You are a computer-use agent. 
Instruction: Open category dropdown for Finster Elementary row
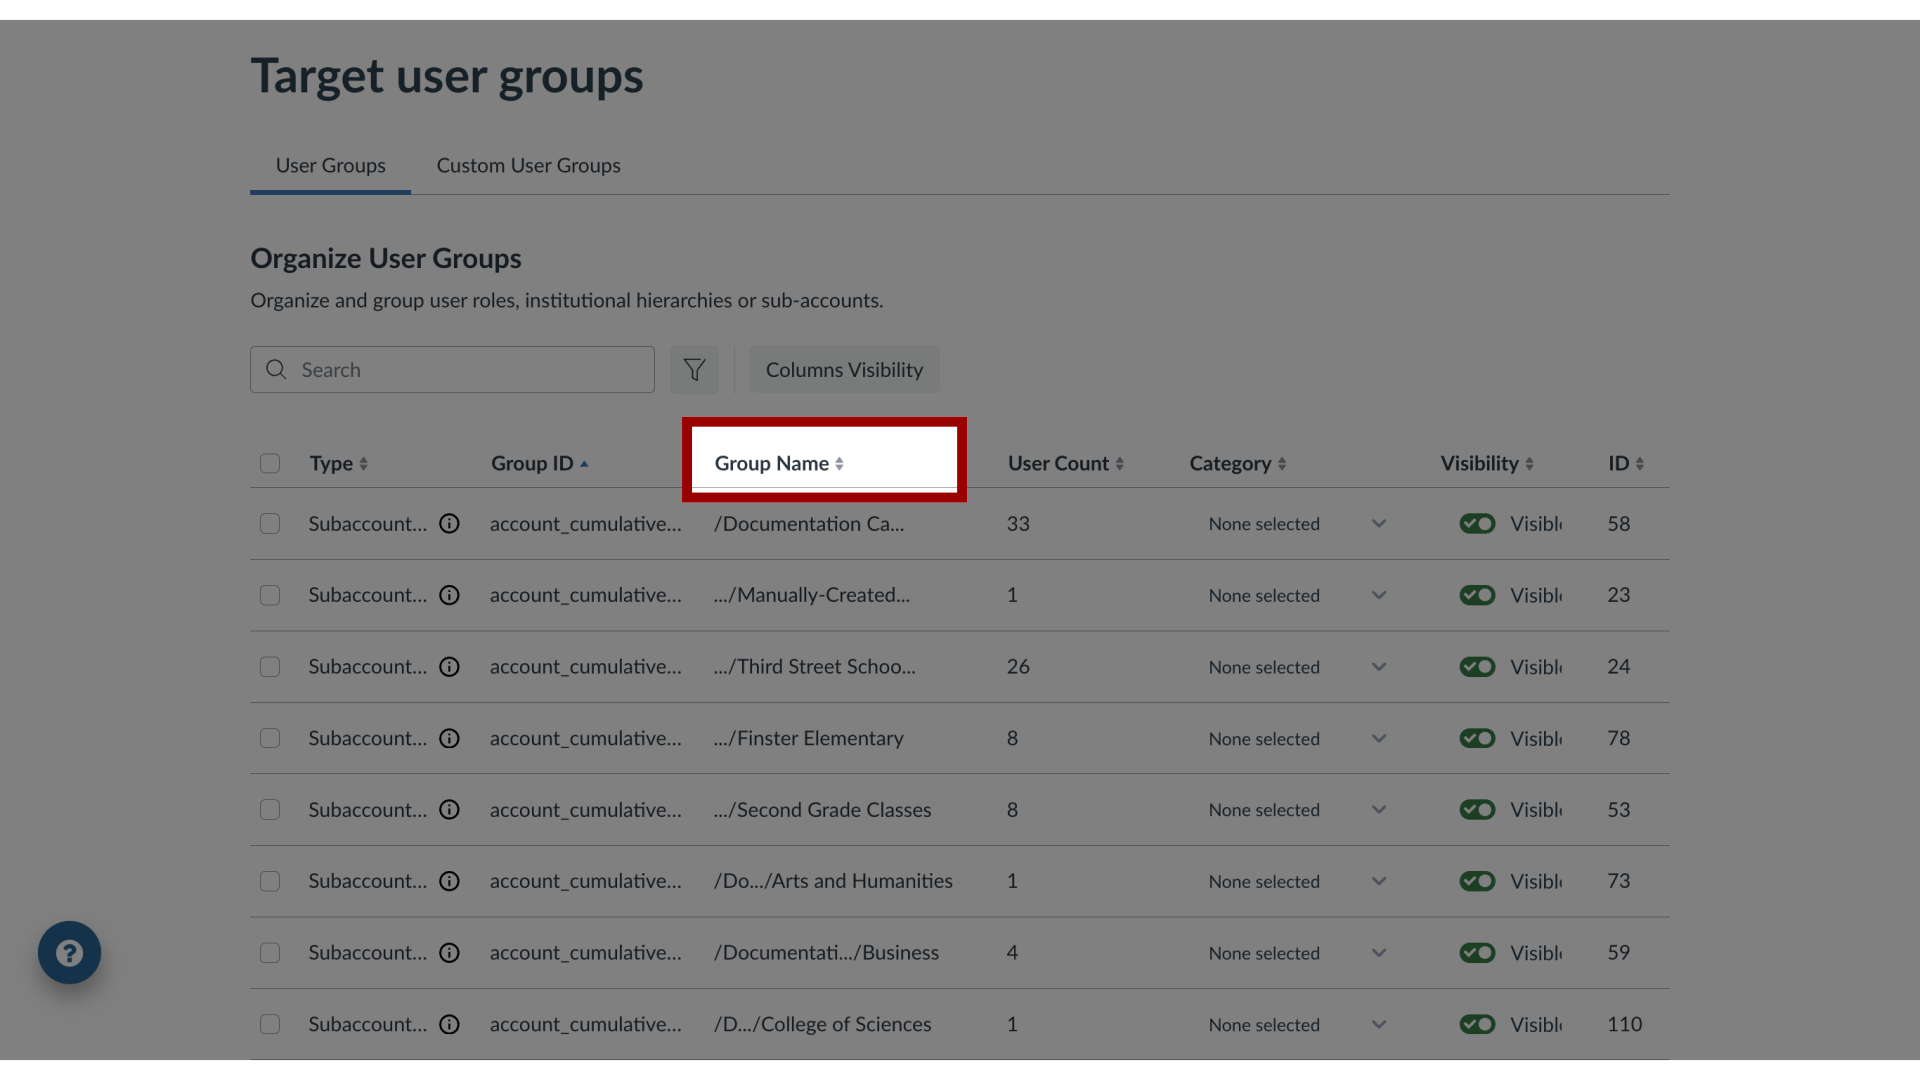point(1297,738)
